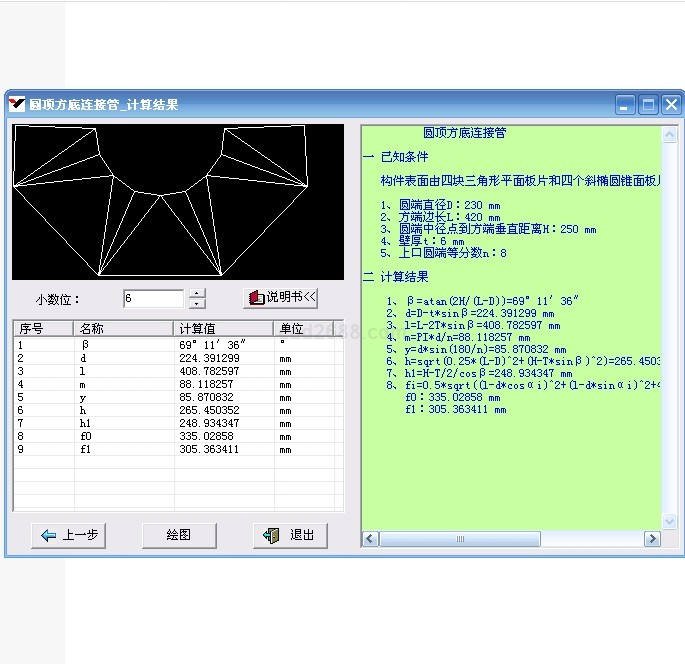The height and width of the screenshot is (664, 685).
Task: Select the β row in results table
Action: [x=177, y=345]
